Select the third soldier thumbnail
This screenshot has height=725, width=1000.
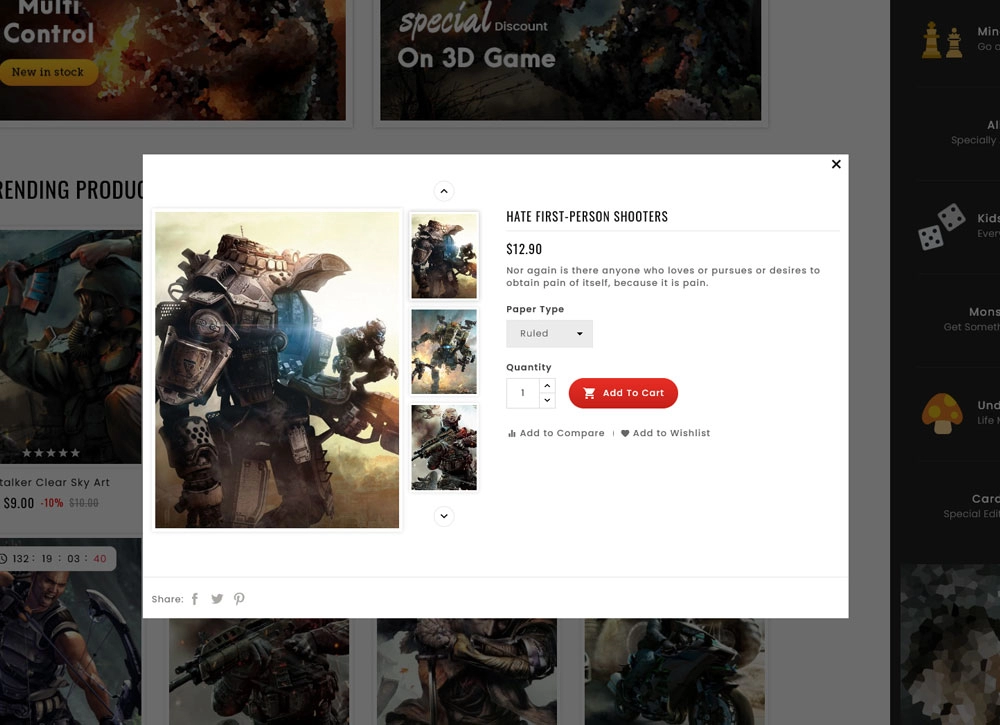444,447
